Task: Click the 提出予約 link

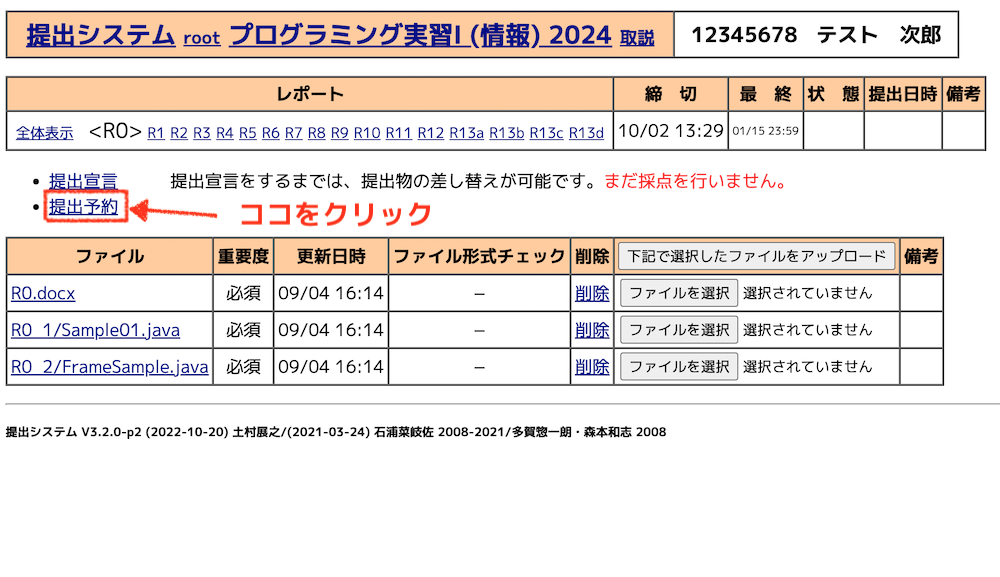Action: 83,208
